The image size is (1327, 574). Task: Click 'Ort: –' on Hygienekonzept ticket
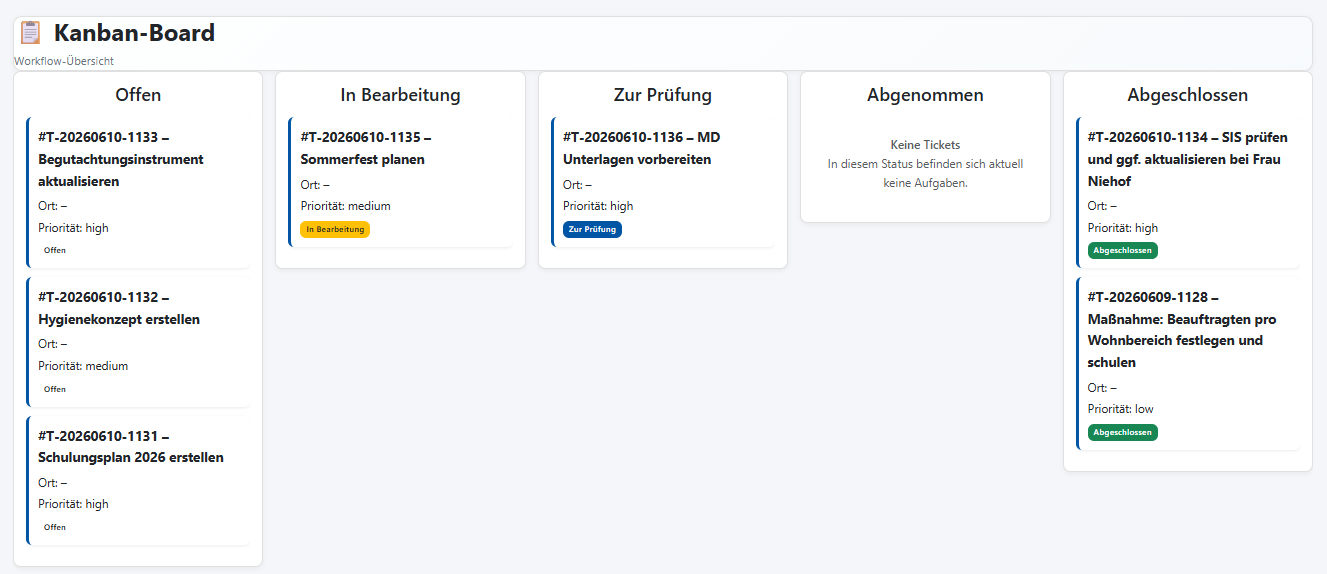(x=52, y=344)
